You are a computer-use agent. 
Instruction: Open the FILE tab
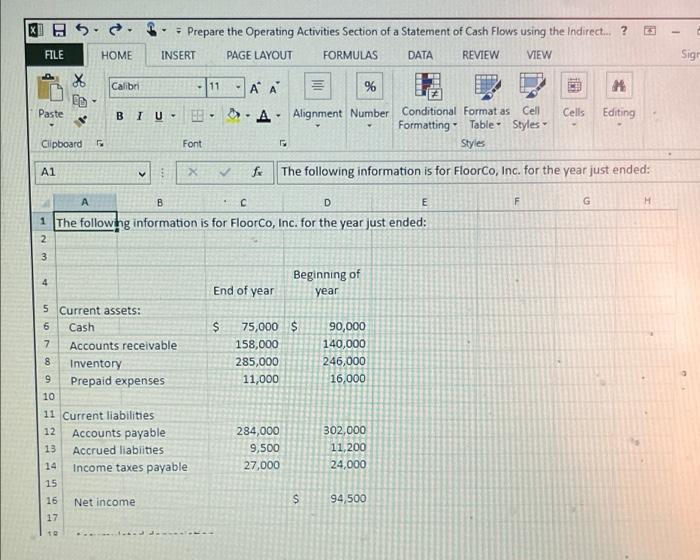click(x=54, y=55)
